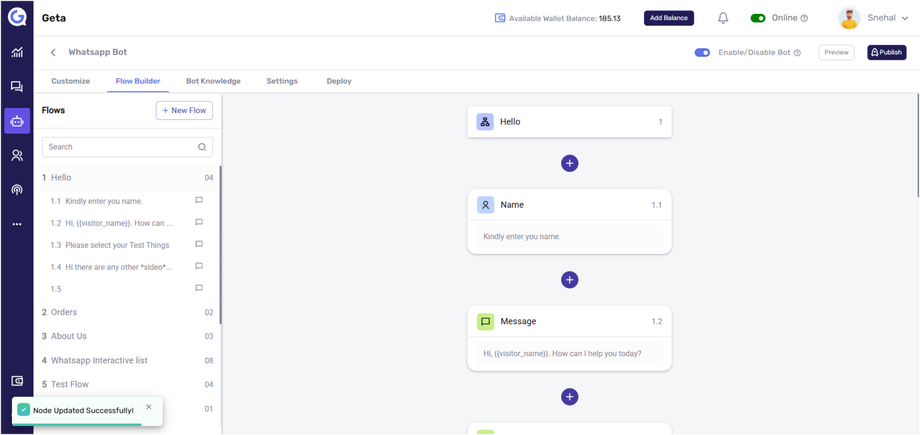Publish the bot

887,52
